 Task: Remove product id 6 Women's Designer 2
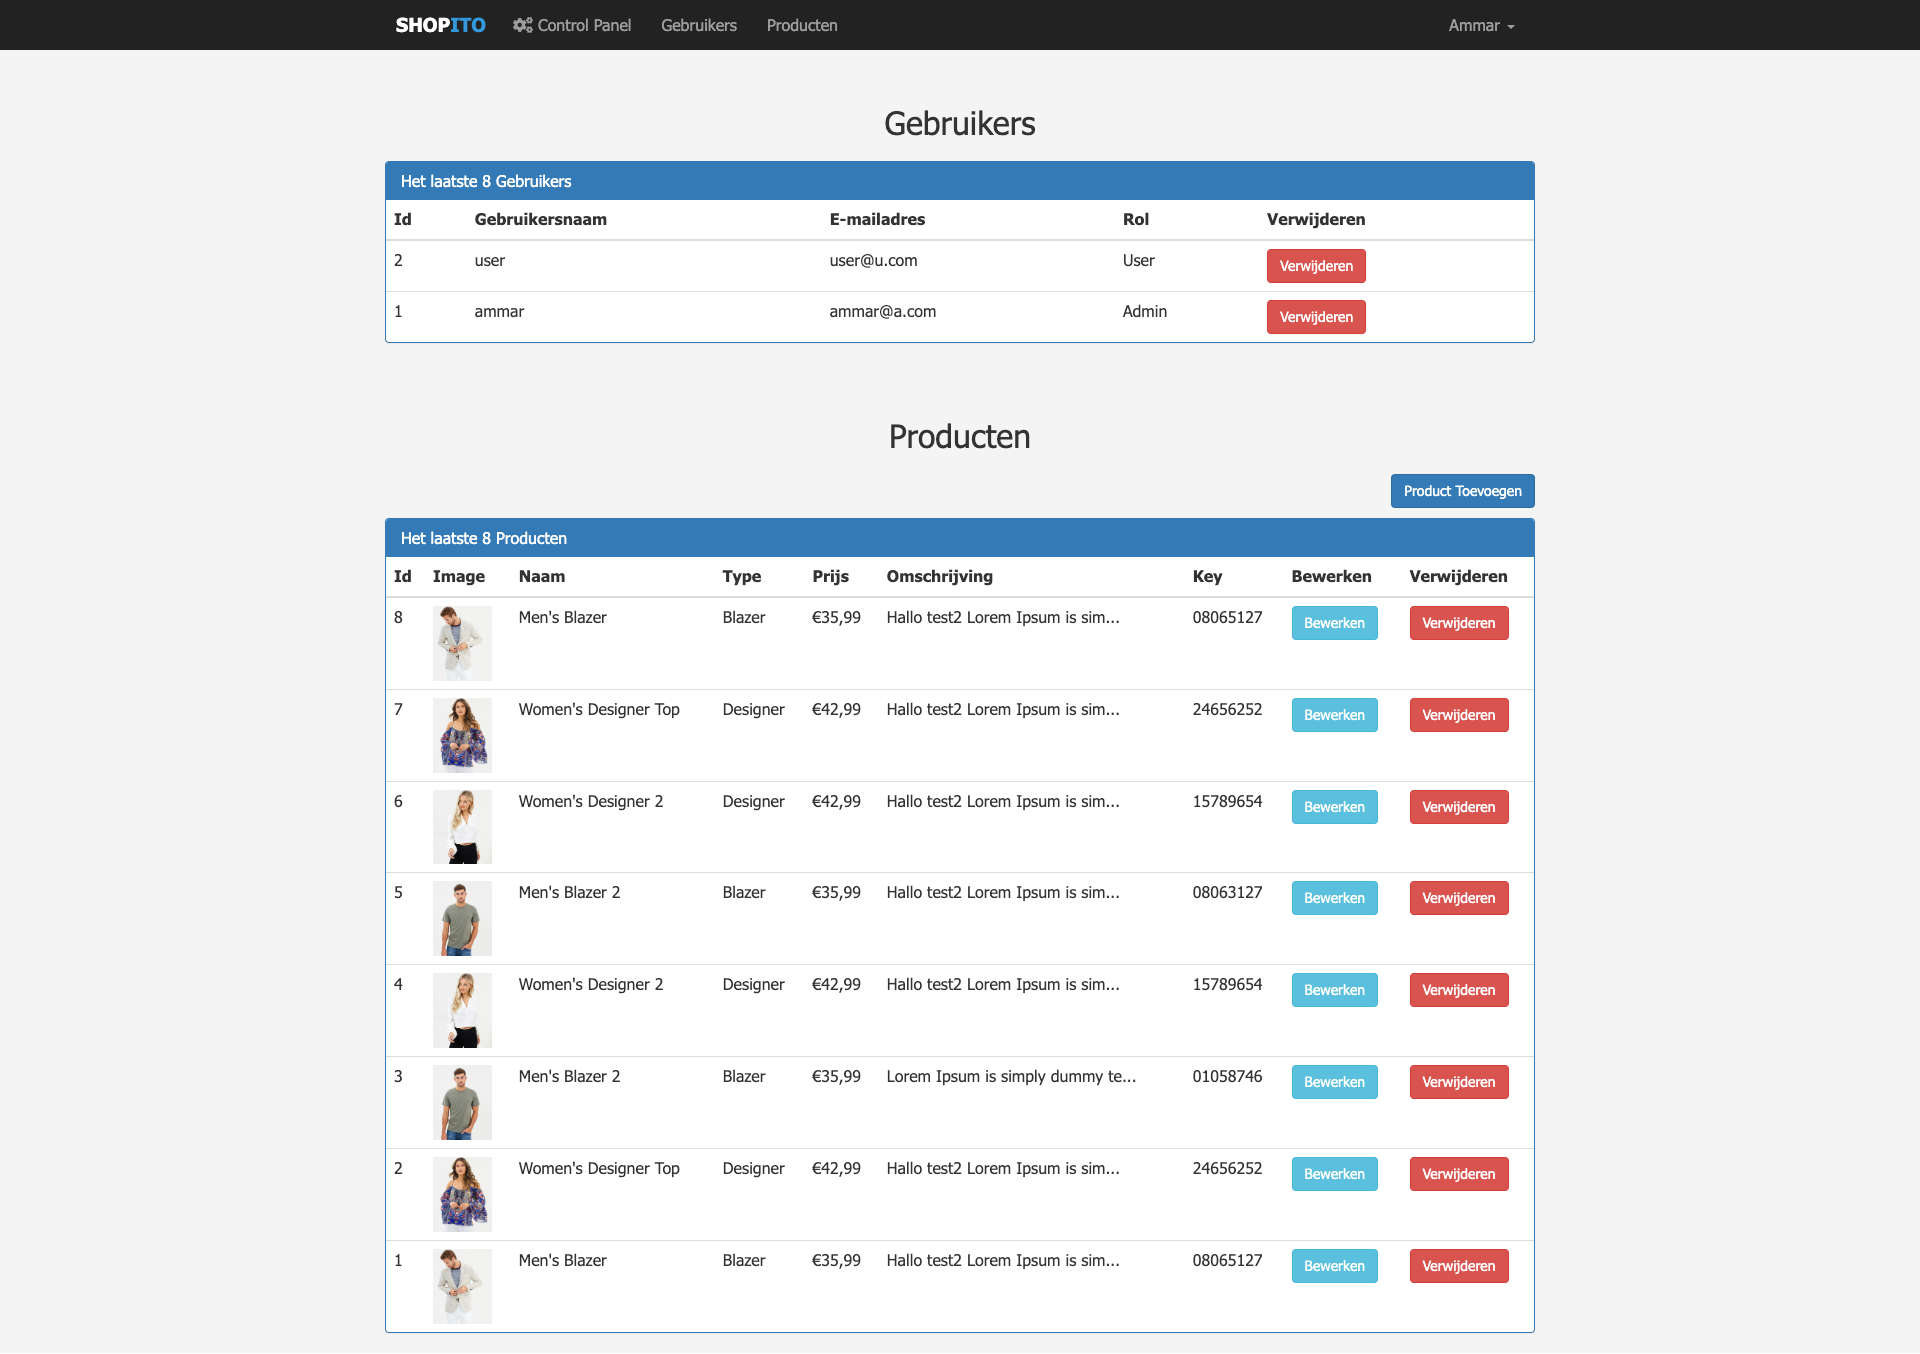1458,807
